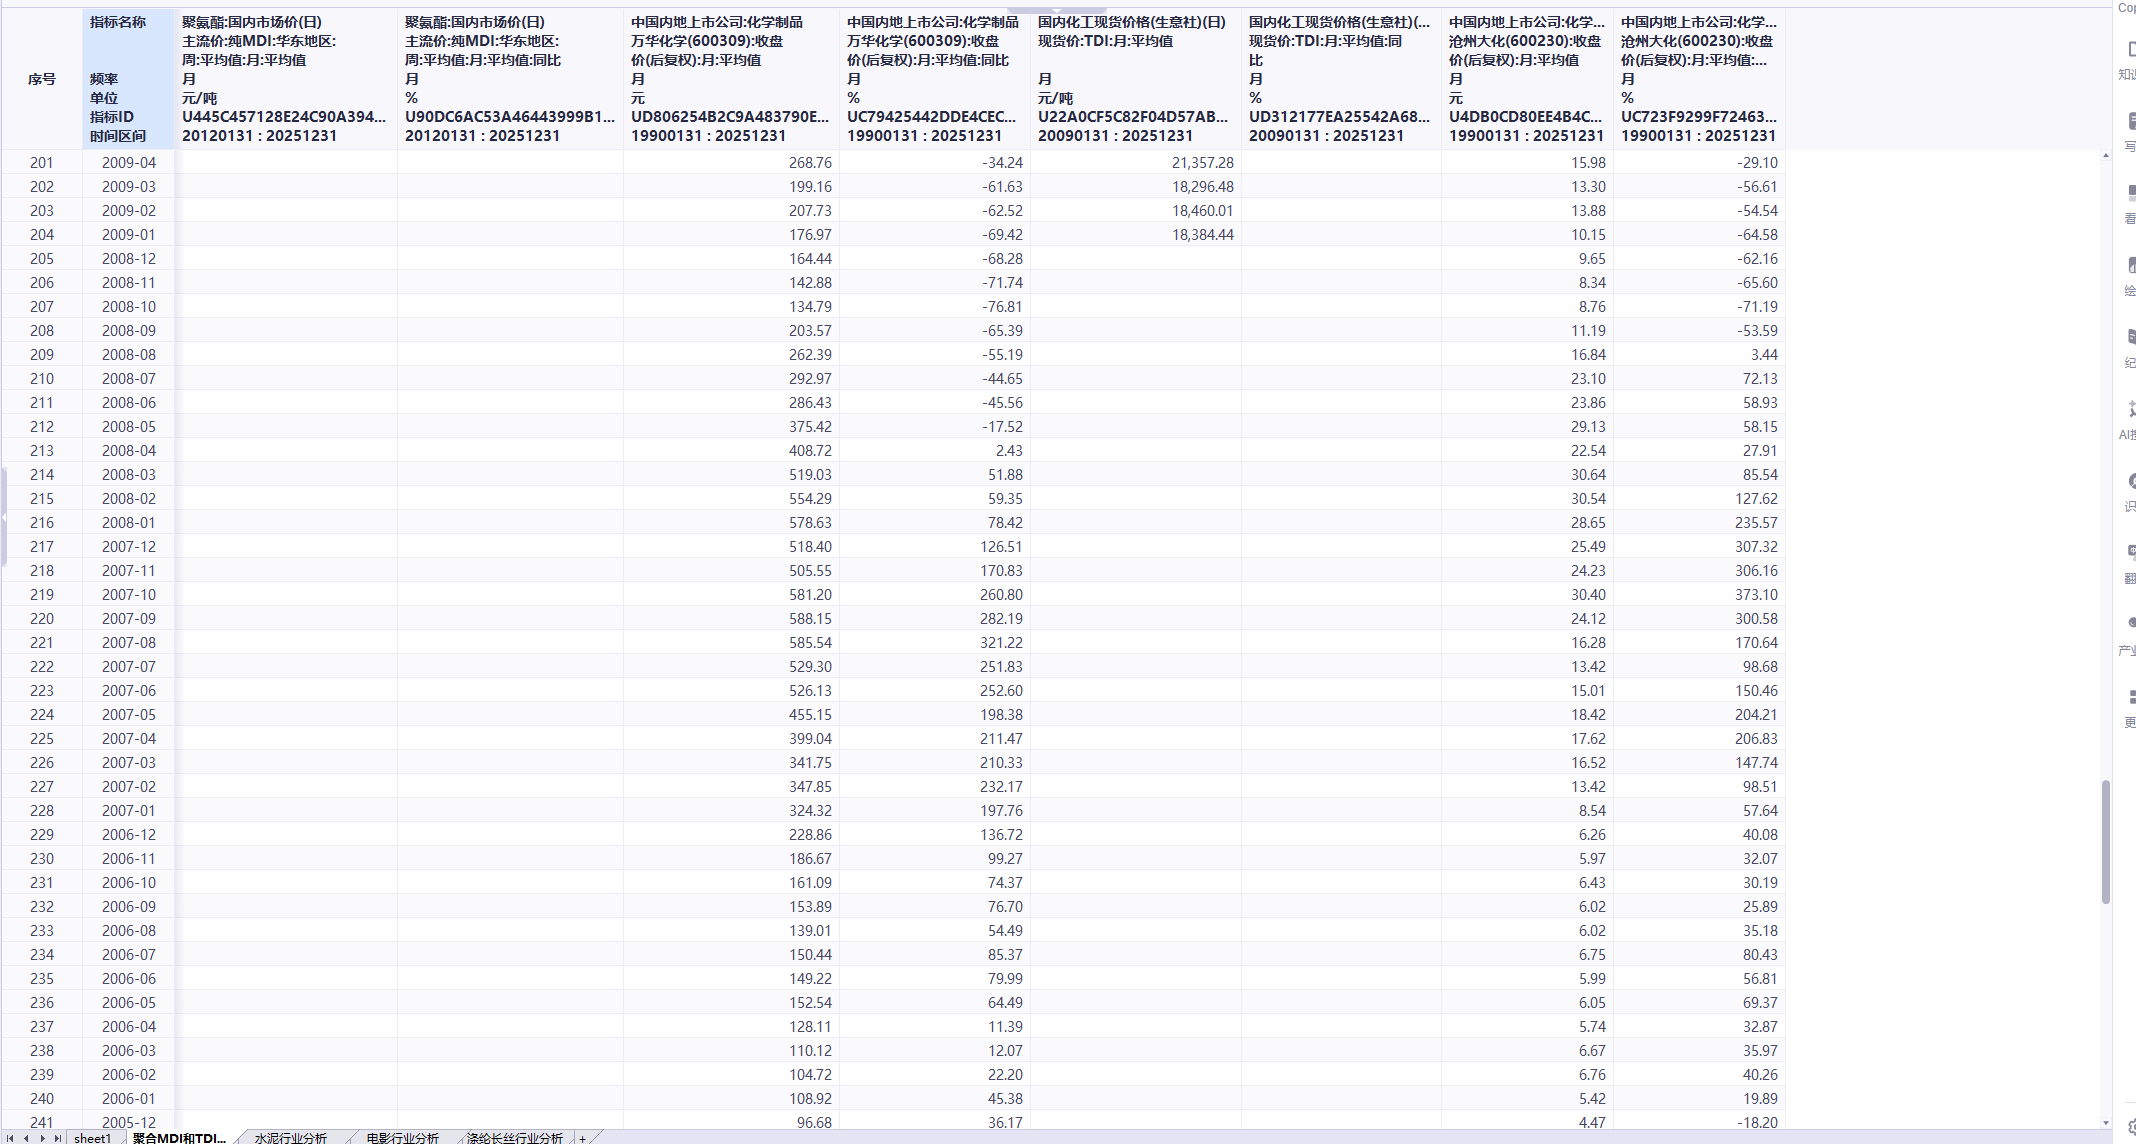The width and height of the screenshot is (2136, 1144).
Task: Select the 指标名称 header cell
Action: click(x=118, y=22)
